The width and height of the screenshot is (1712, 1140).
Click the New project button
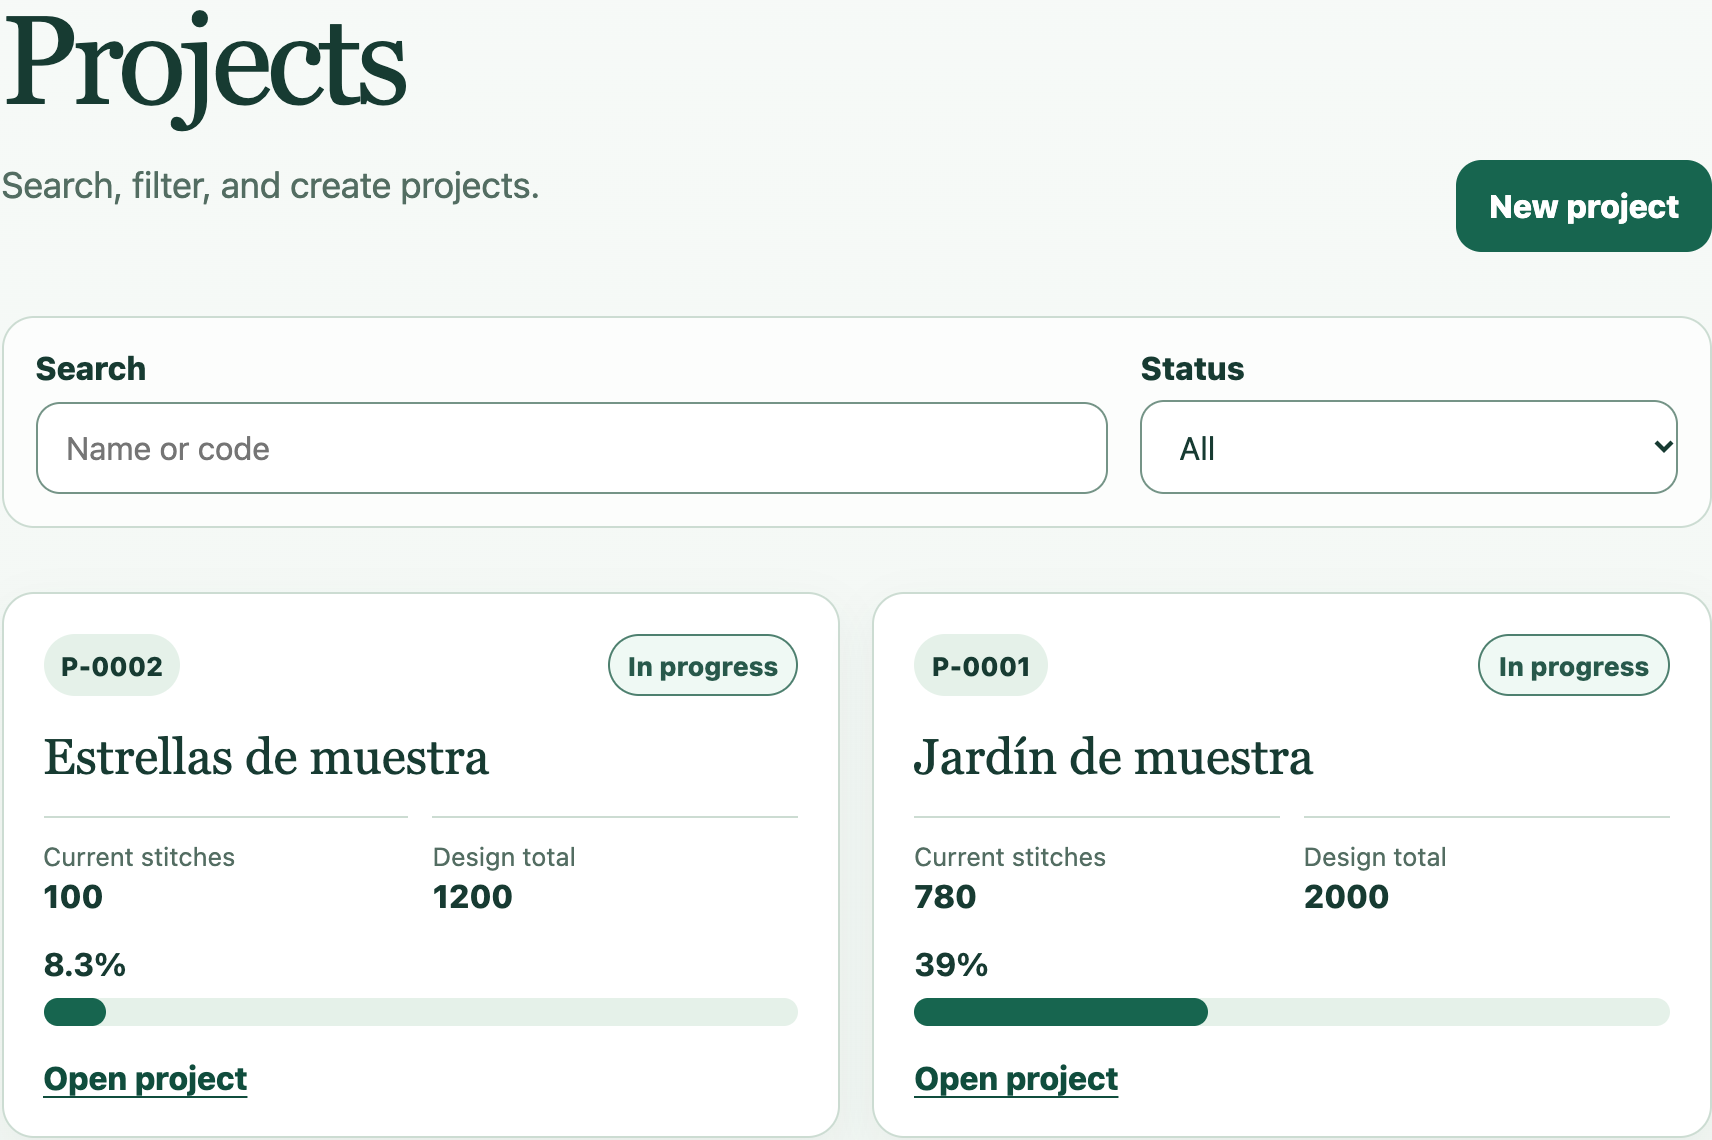tap(1583, 206)
